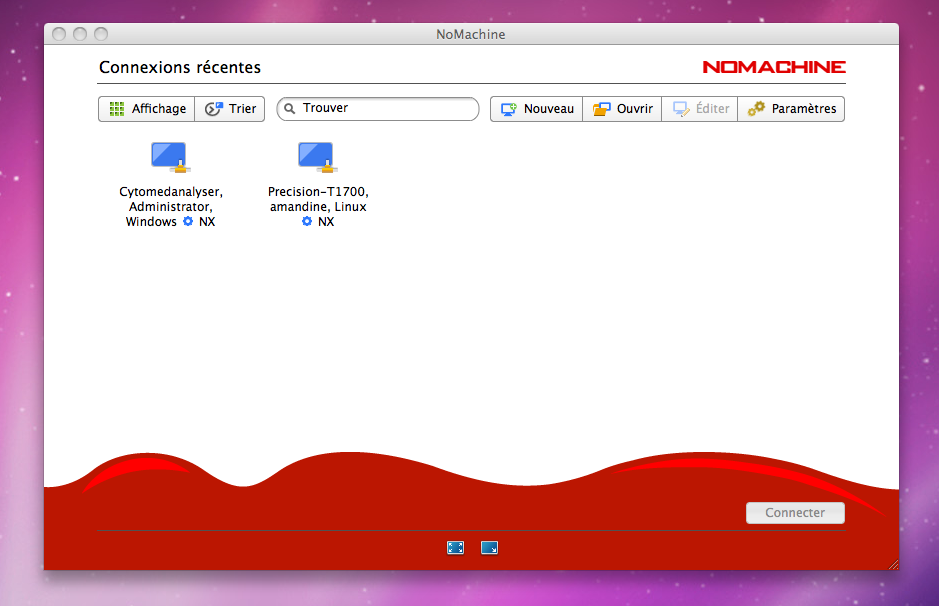Screen dimensions: 939x606
Task: Select the Cytomedanalyser connection icon
Action: 170,157
